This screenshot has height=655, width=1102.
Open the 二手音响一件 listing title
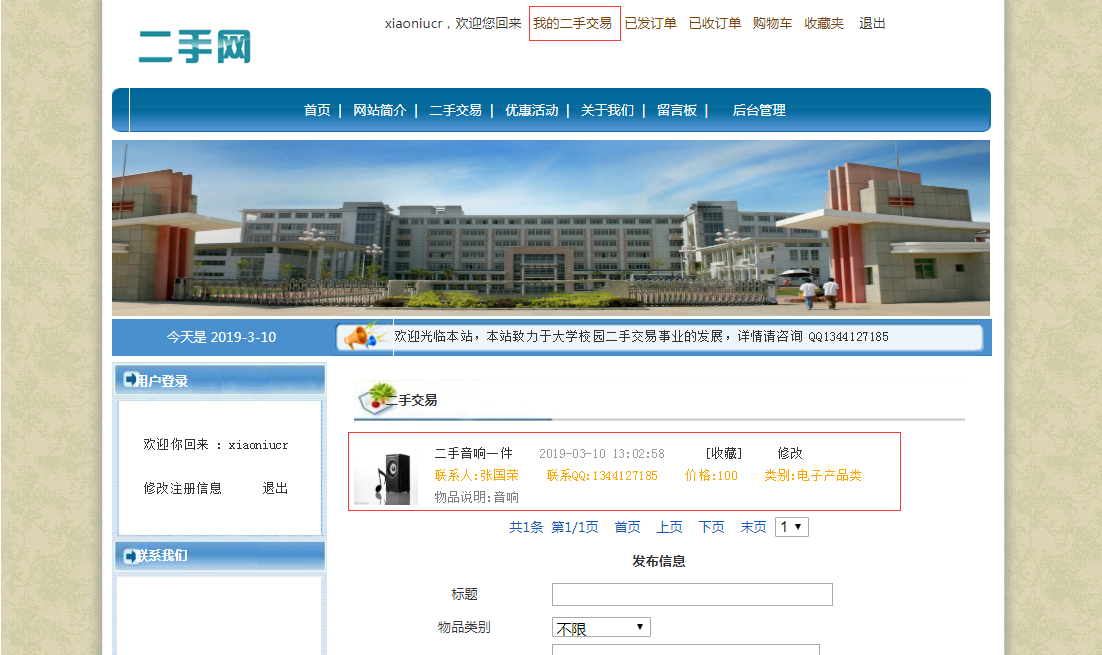[474, 453]
